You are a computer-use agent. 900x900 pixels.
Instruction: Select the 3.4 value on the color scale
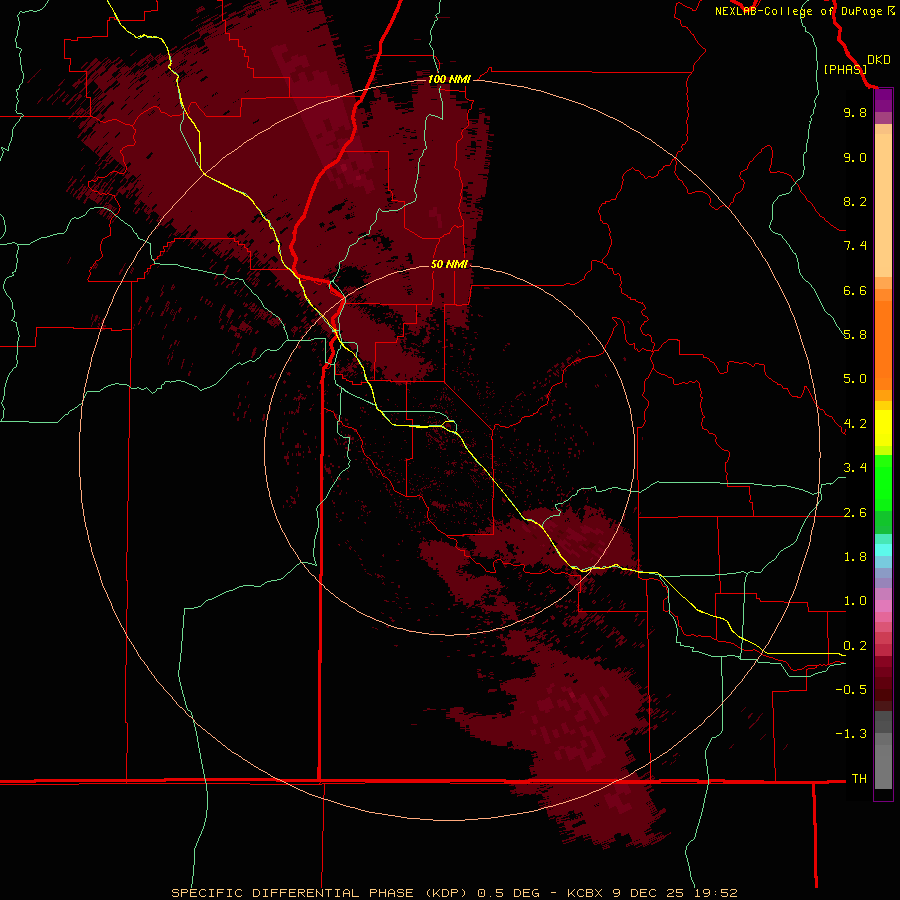[x=855, y=468]
